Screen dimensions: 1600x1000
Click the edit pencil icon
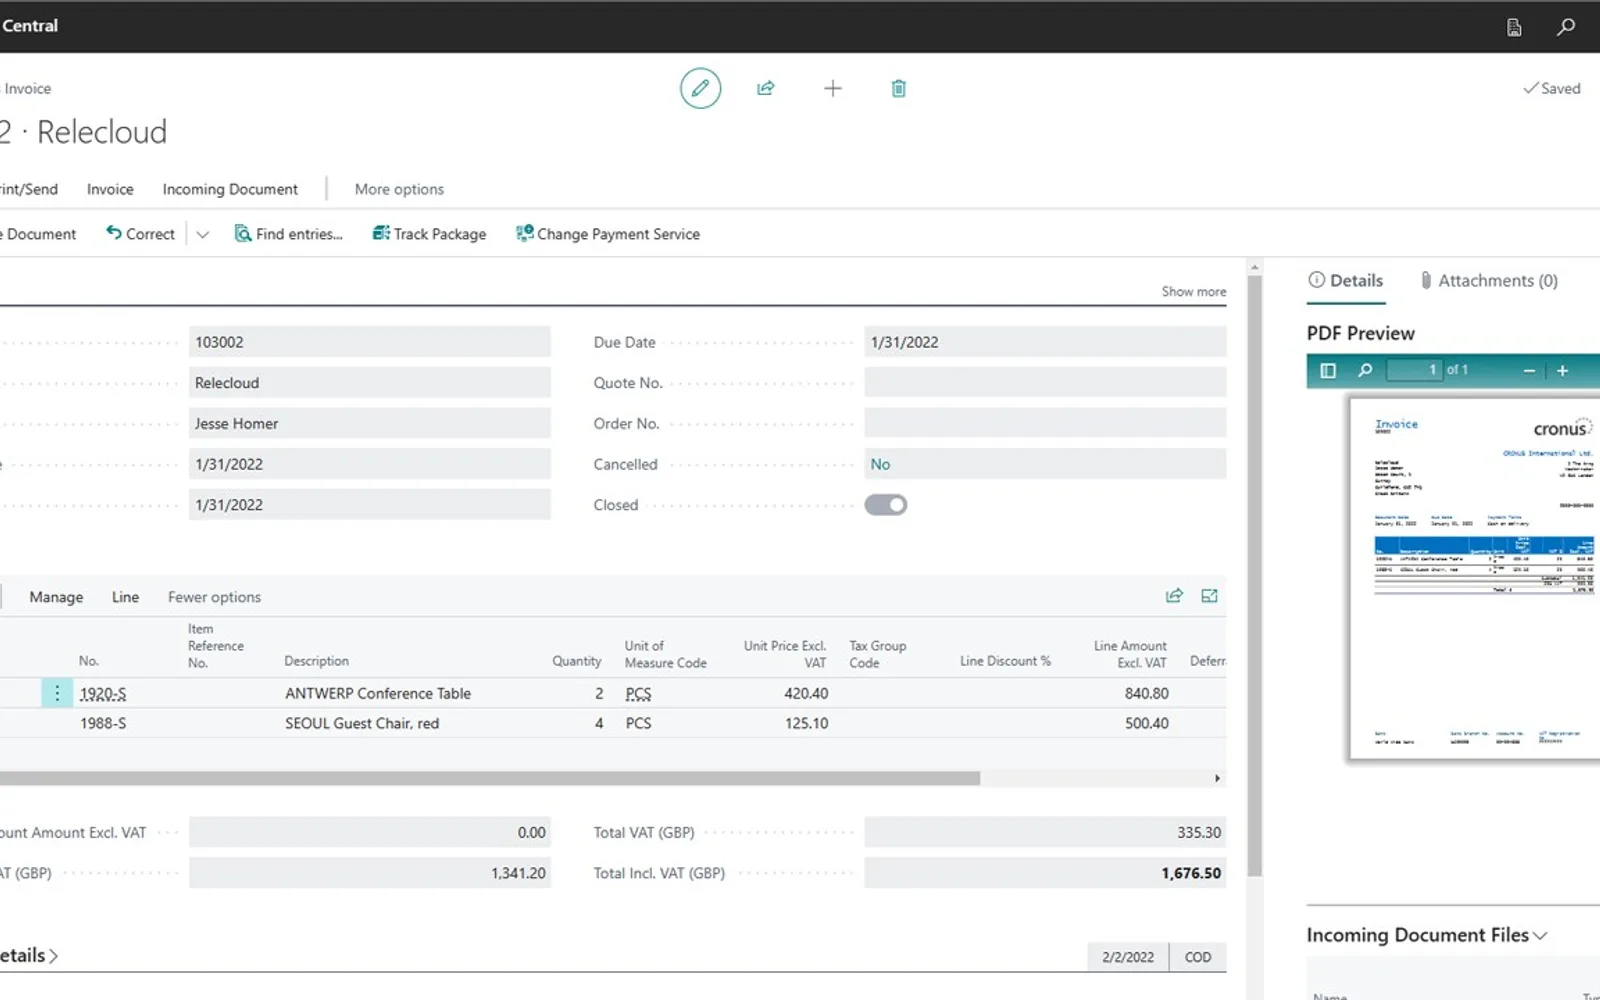[700, 88]
